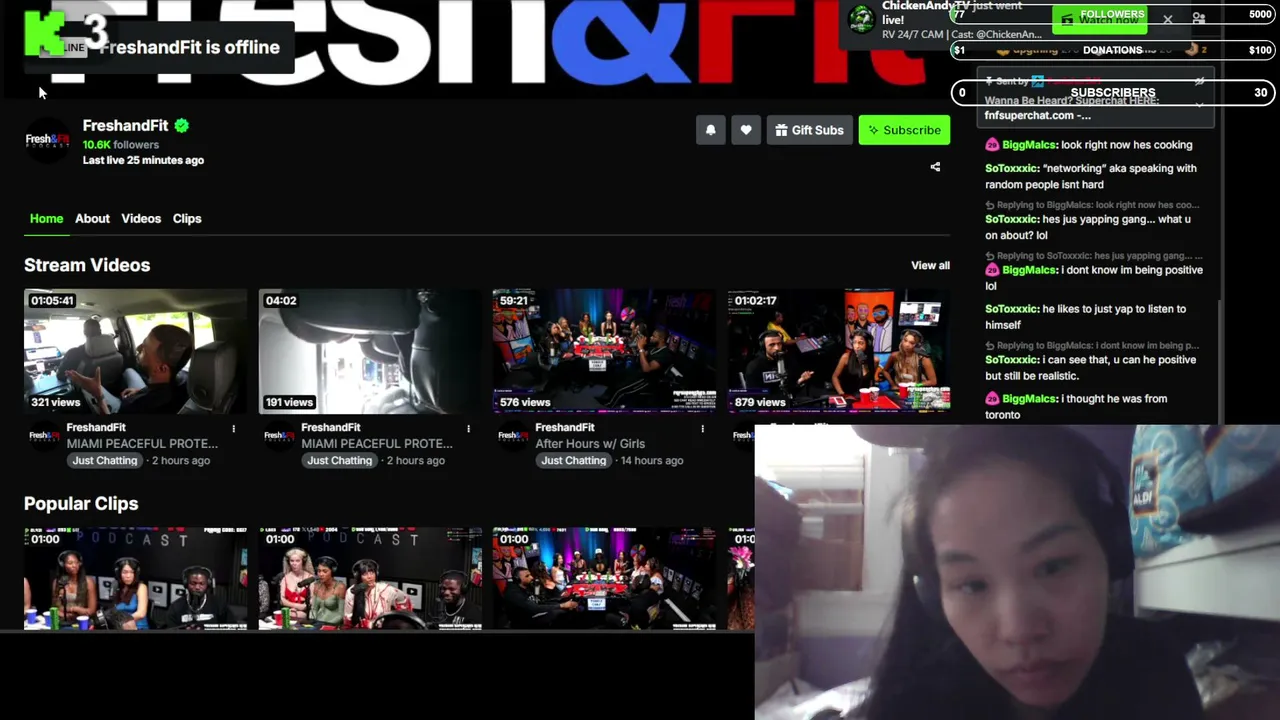Click the channel avatar under the 04:02 video

tap(278, 435)
